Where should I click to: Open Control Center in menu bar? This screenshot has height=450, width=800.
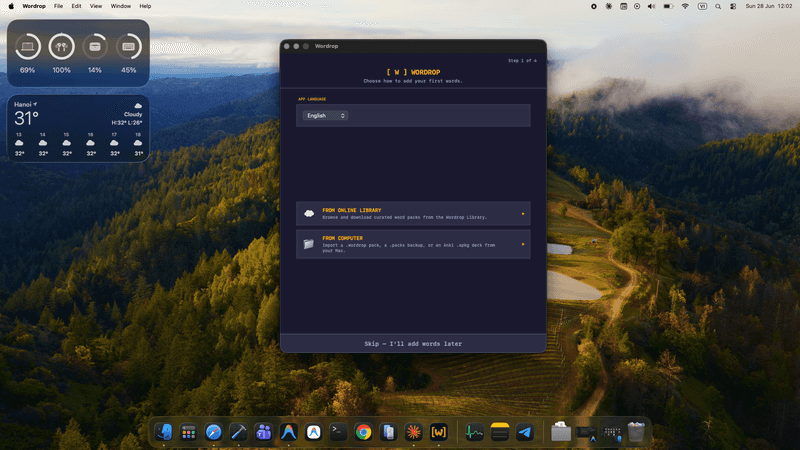(x=733, y=6)
